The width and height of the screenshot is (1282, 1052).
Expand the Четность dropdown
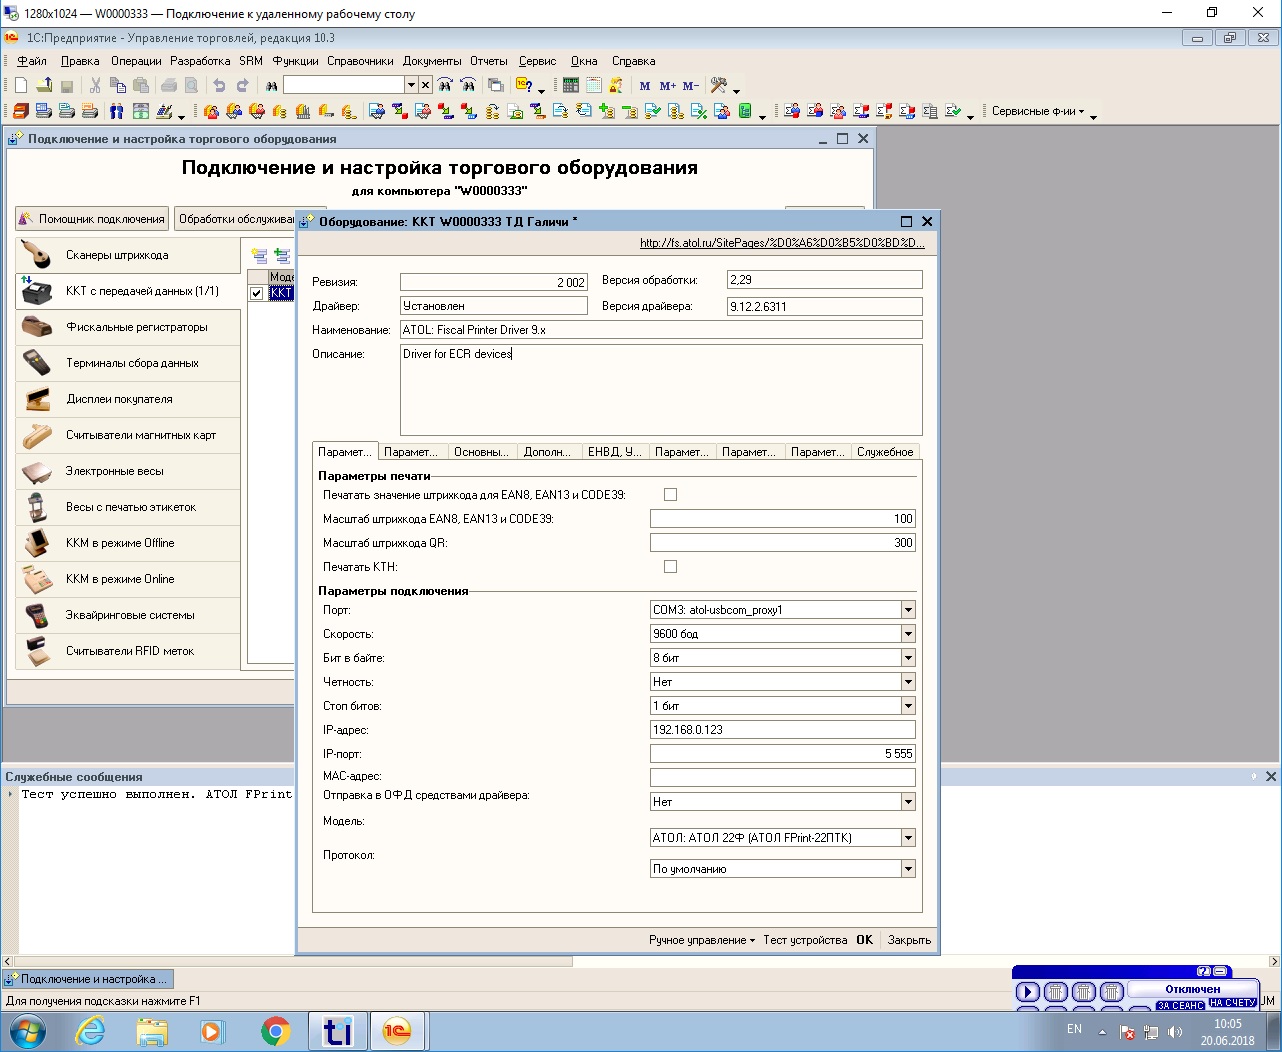click(x=908, y=682)
